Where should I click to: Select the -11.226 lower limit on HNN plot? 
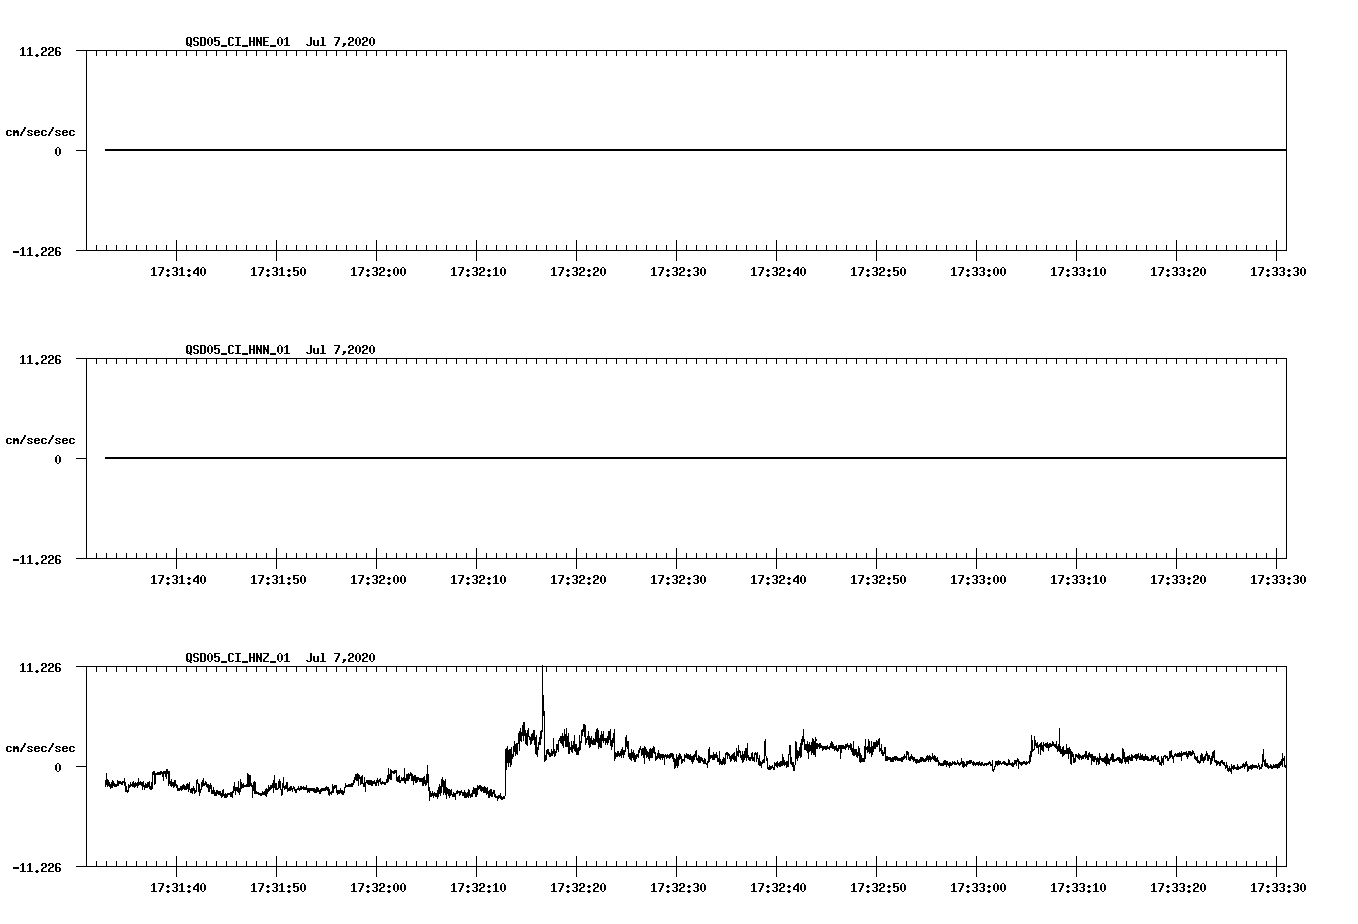tap(37, 559)
